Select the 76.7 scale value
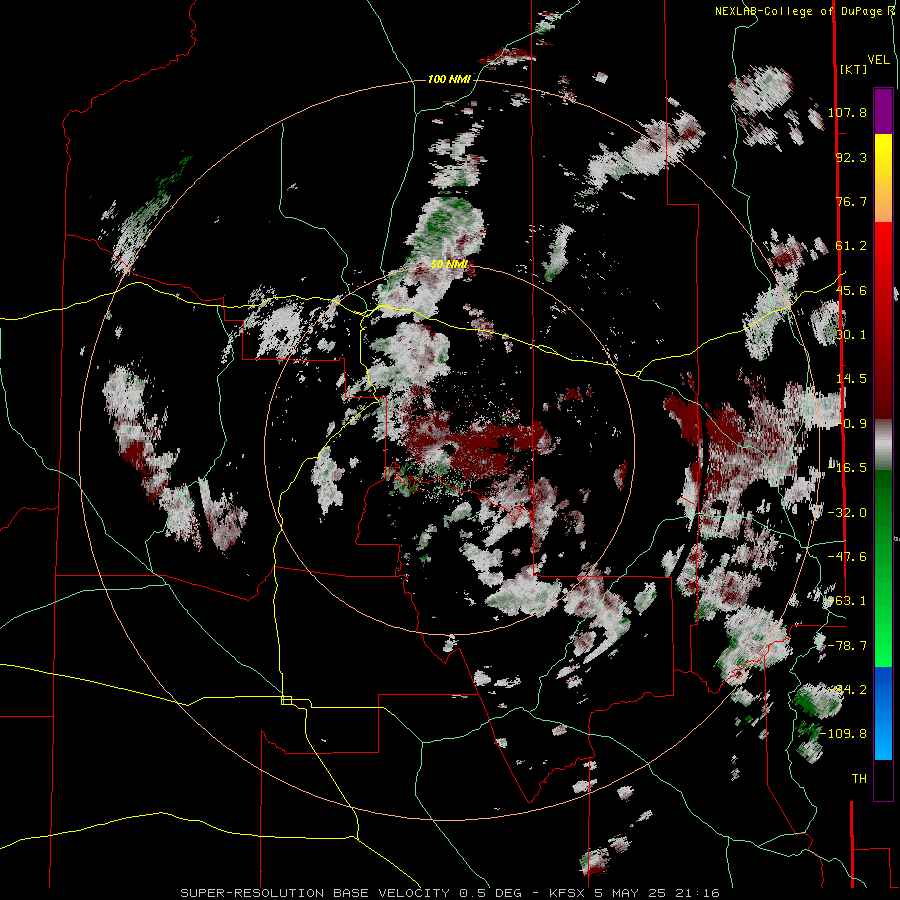 click(851, 201)
